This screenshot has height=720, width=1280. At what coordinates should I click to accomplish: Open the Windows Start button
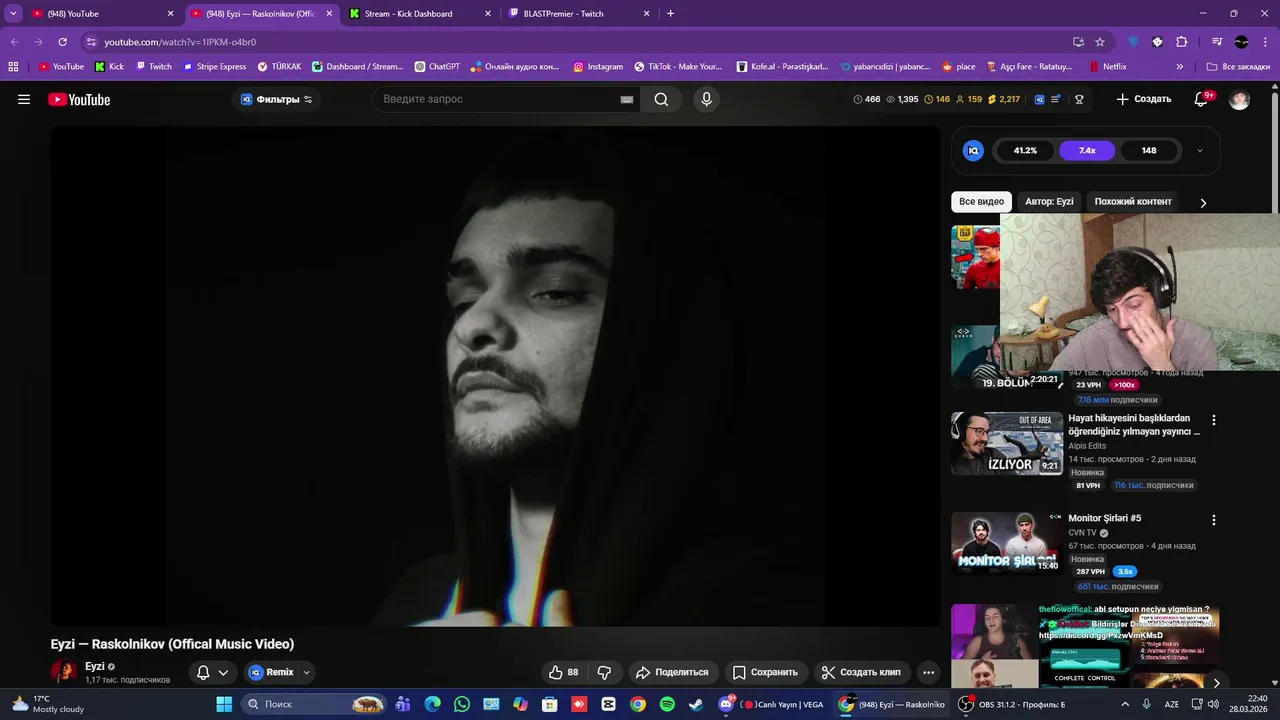[224, 704]
